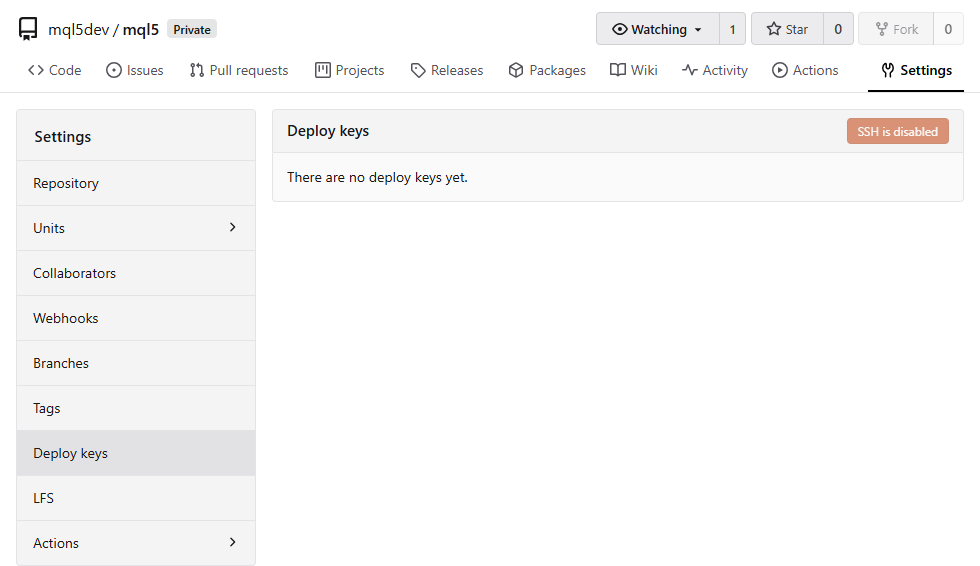Select Units in settings sidebar
Viewport: 980px width, 566px height.
tap(136, 228)
